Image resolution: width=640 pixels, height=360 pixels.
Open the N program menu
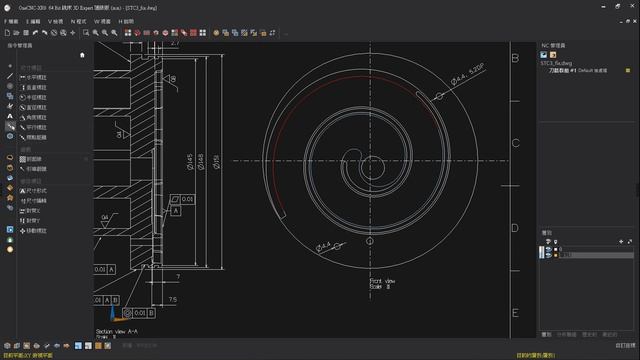click(78, 21)
